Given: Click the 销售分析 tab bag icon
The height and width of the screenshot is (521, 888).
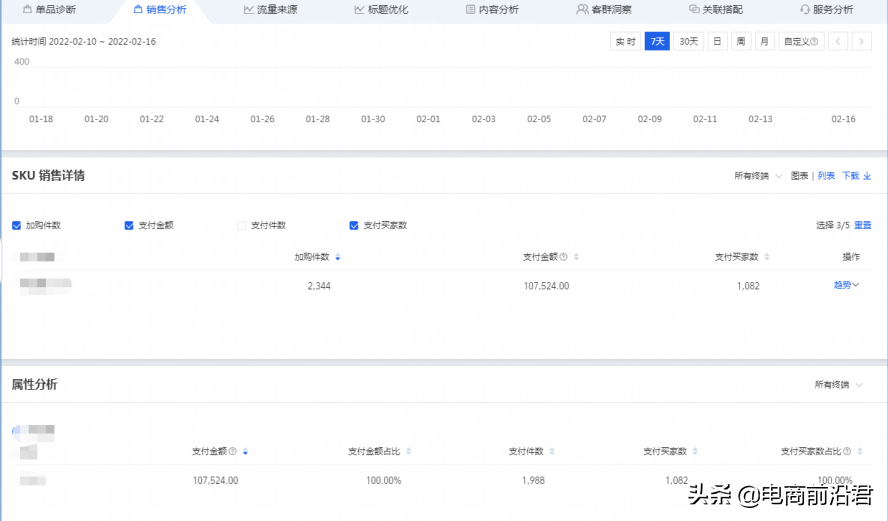Looking at the screenshot, I should 138,10.
